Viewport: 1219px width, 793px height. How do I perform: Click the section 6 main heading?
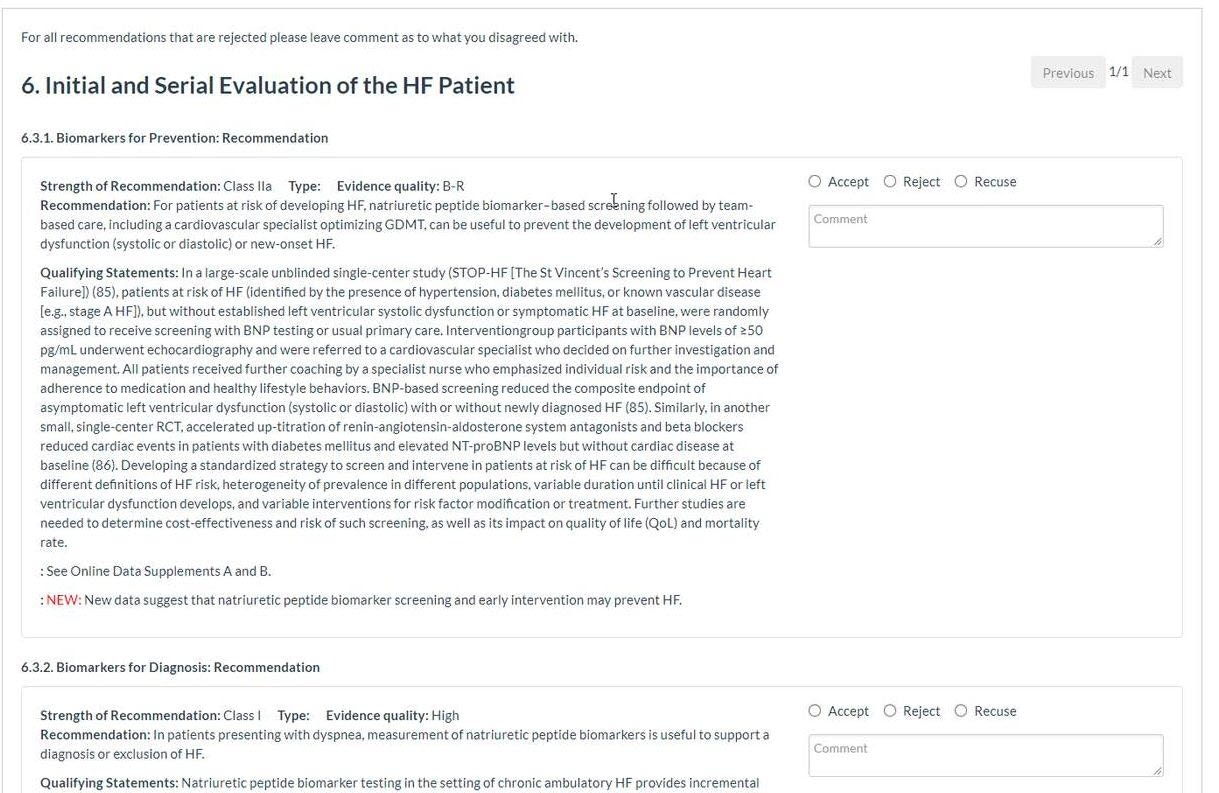pos(268,85)
